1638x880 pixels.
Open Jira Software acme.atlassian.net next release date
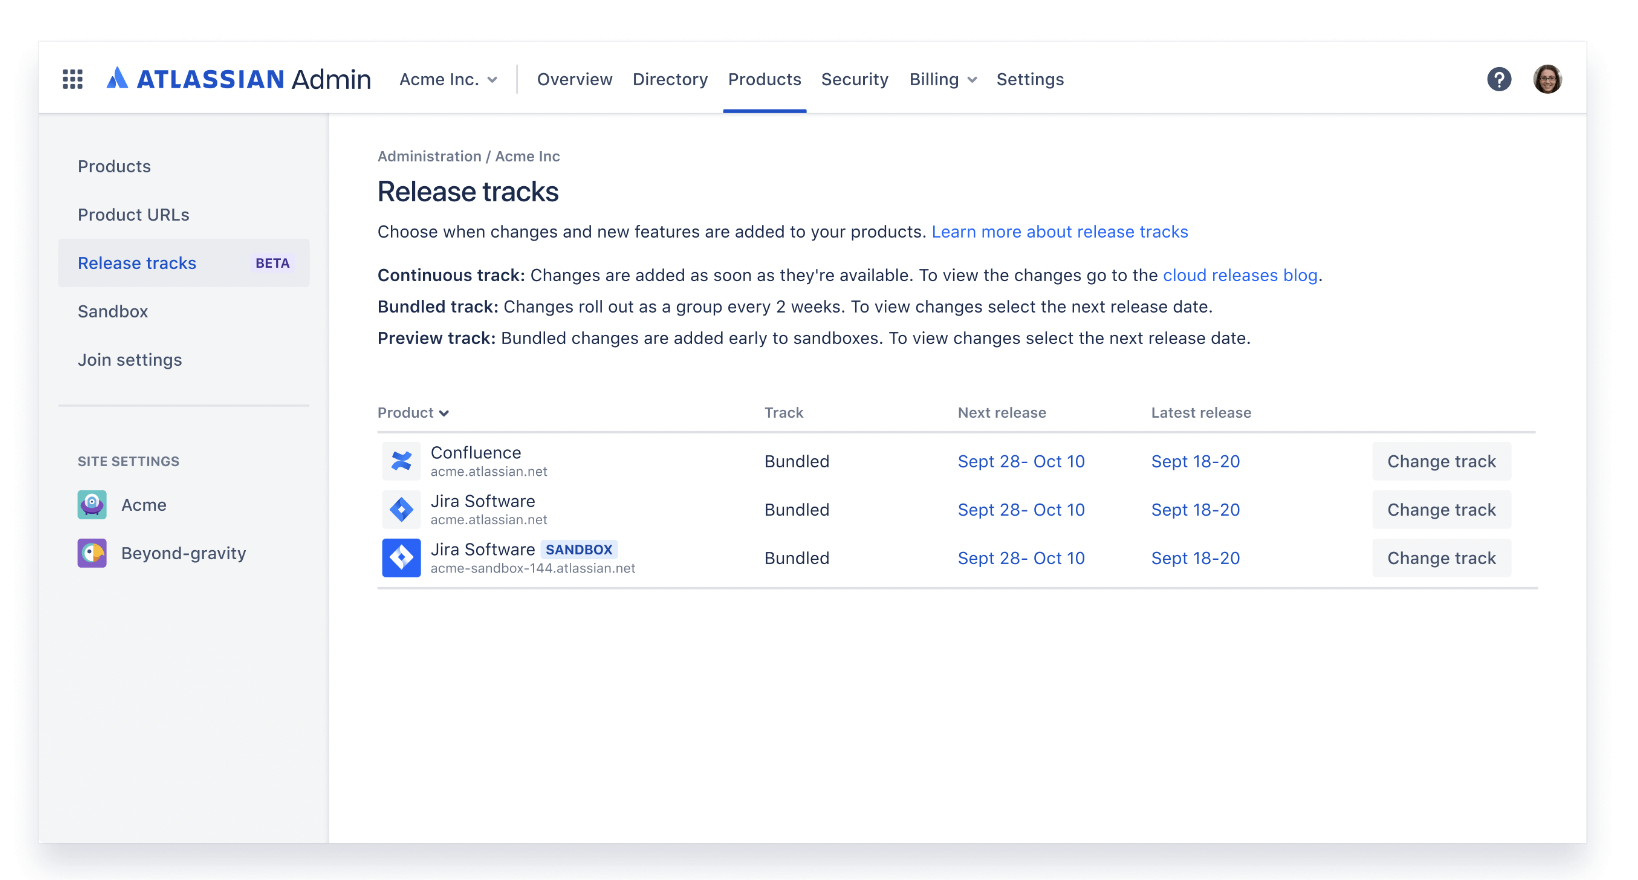(1021, 510)
